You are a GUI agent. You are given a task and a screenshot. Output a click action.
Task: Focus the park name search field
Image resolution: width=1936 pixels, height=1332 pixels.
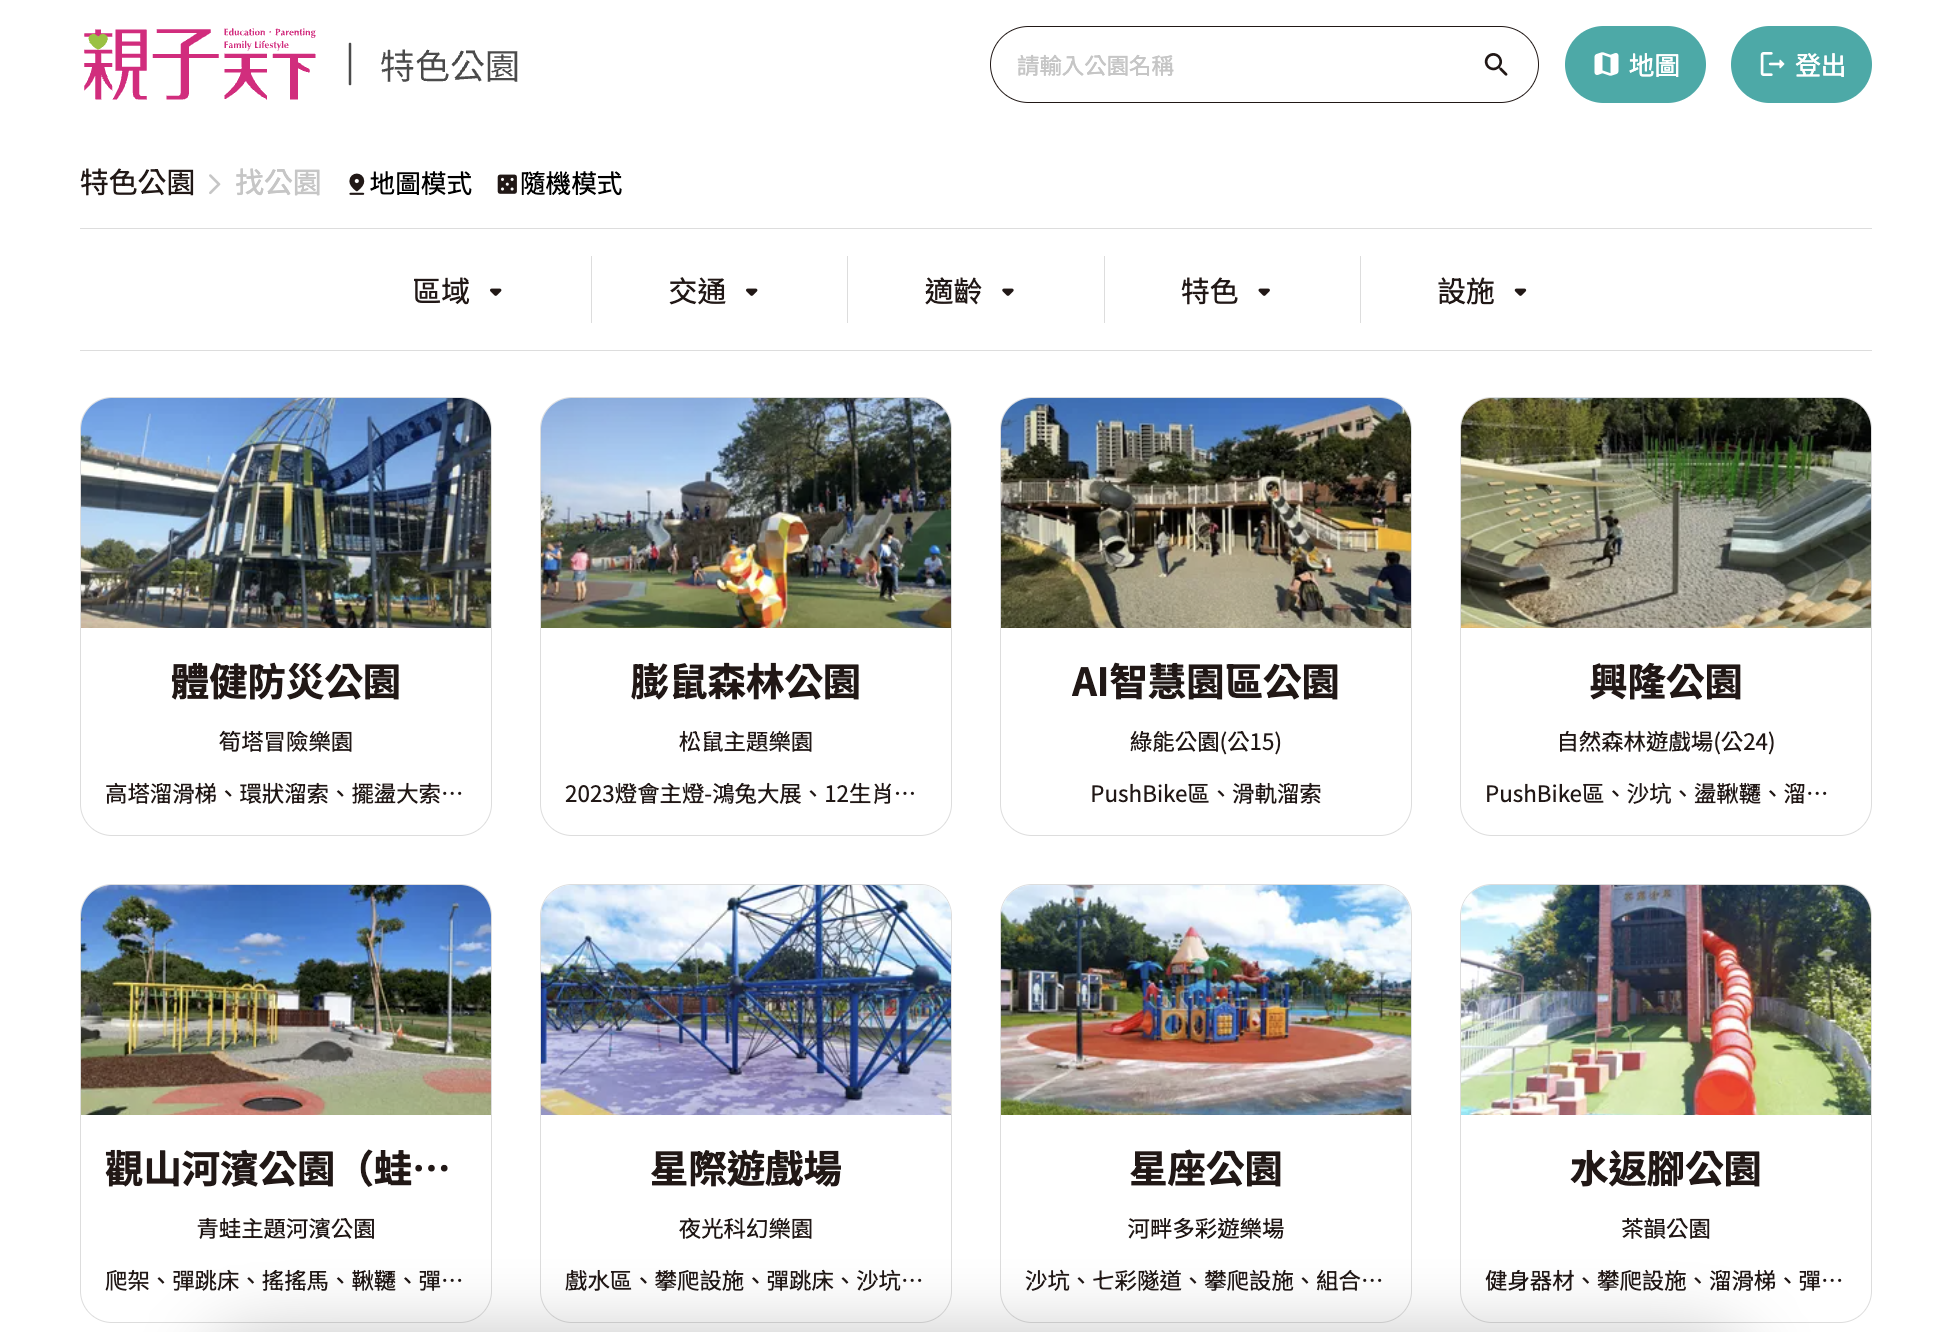1240,65
